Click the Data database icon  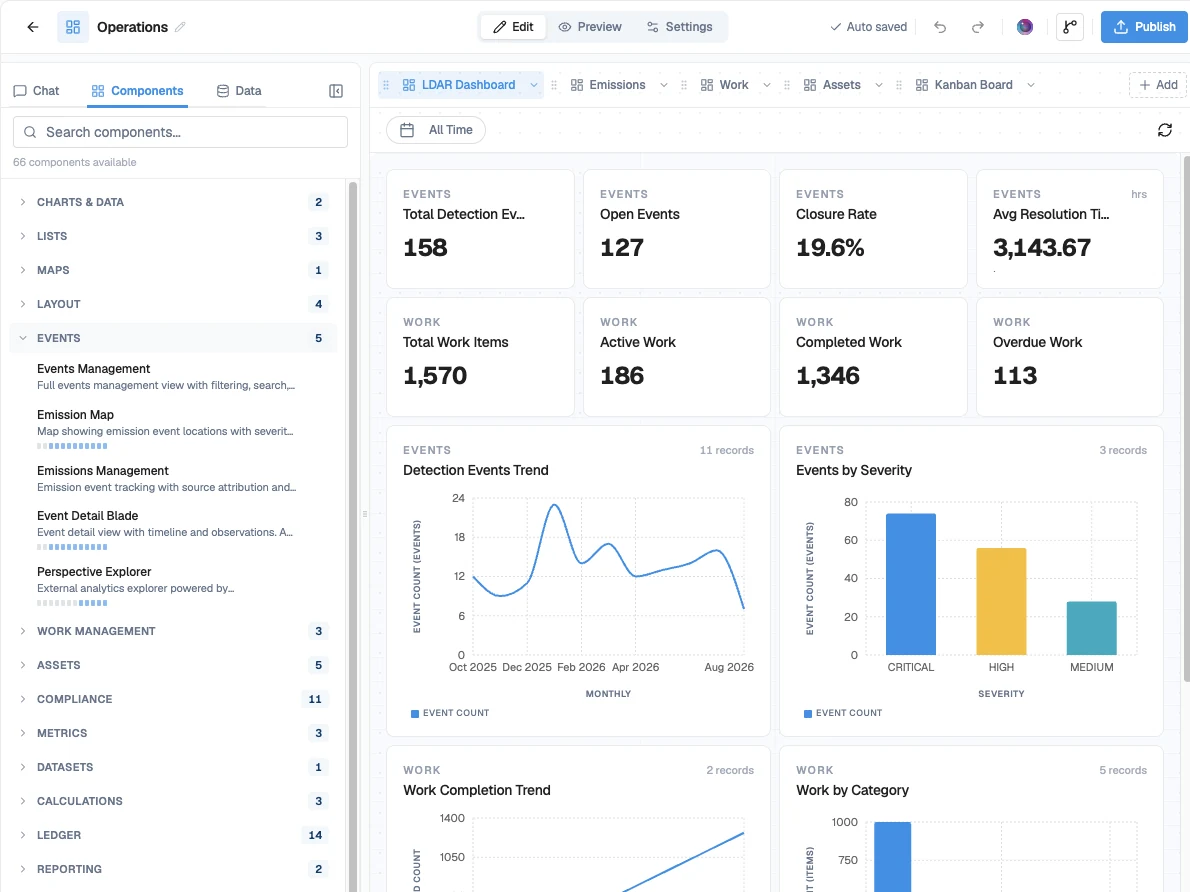click(222, 91)
